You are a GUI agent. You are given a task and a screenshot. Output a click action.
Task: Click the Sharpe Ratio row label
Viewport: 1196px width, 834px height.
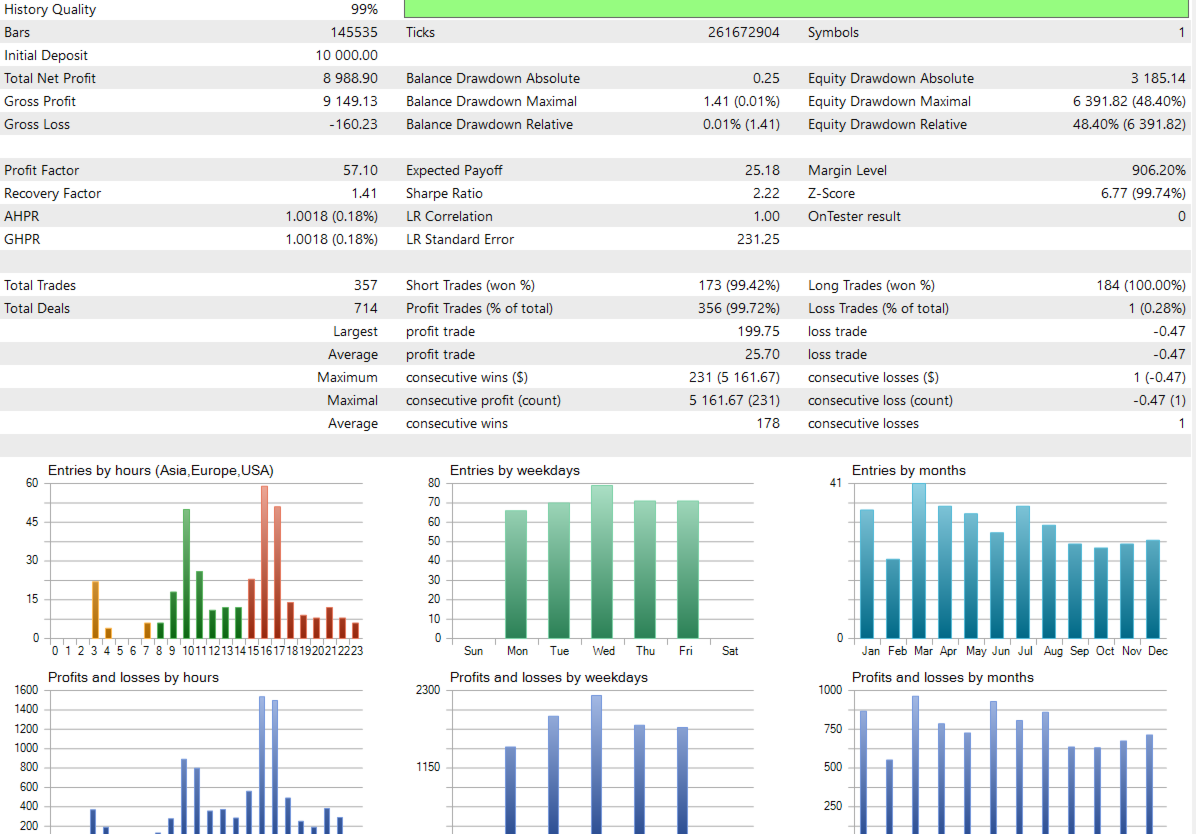[444, 193]
